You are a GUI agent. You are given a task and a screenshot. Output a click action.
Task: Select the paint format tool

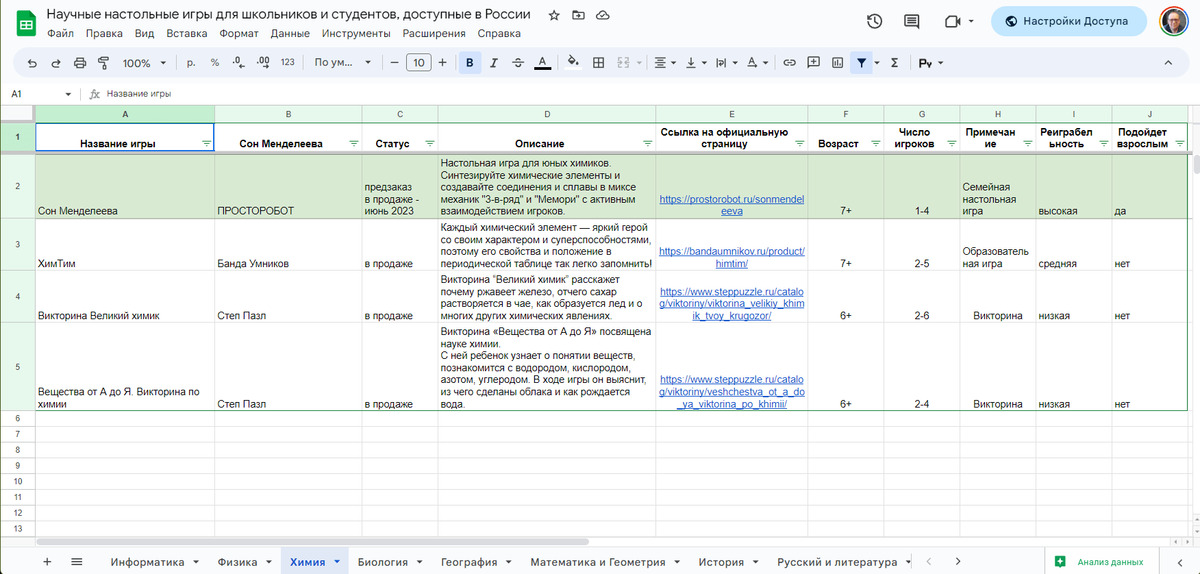pos(104,63)
